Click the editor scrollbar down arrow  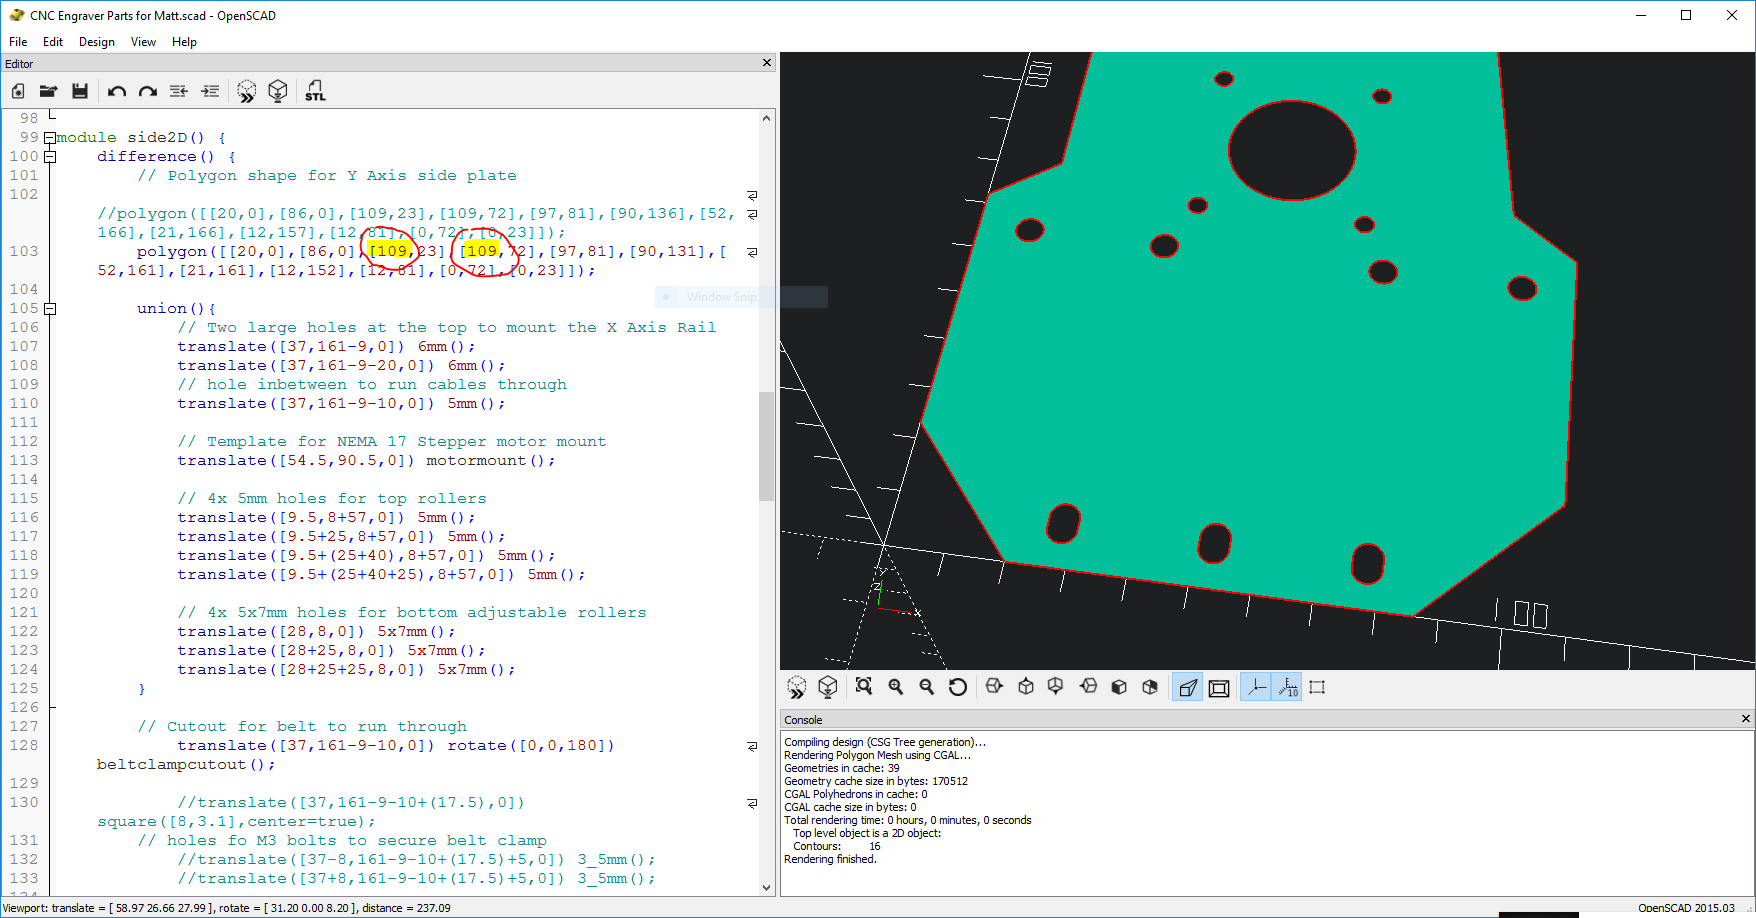click(x=767, y=887)
